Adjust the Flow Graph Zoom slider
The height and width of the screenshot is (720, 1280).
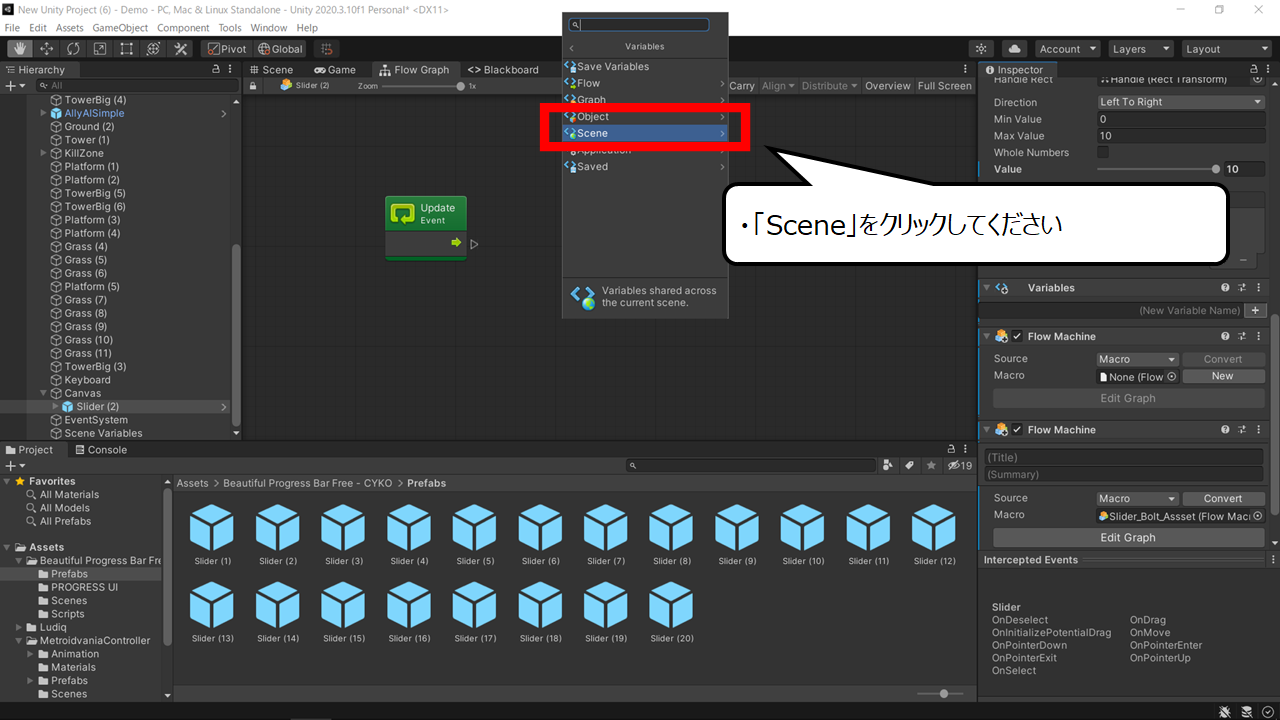tap(423, 86)
